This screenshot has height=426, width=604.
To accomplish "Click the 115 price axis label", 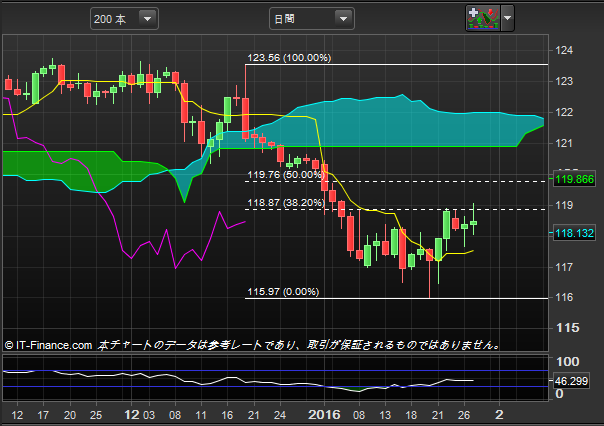I will 567,328.
